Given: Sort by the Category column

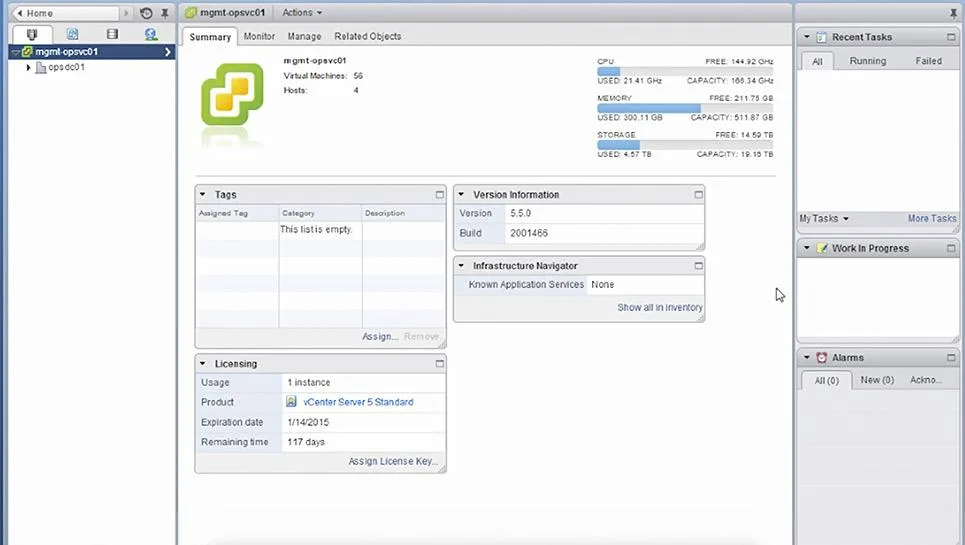Looking at the screenshot, I should pyautogui.click(x=320, y=213).
